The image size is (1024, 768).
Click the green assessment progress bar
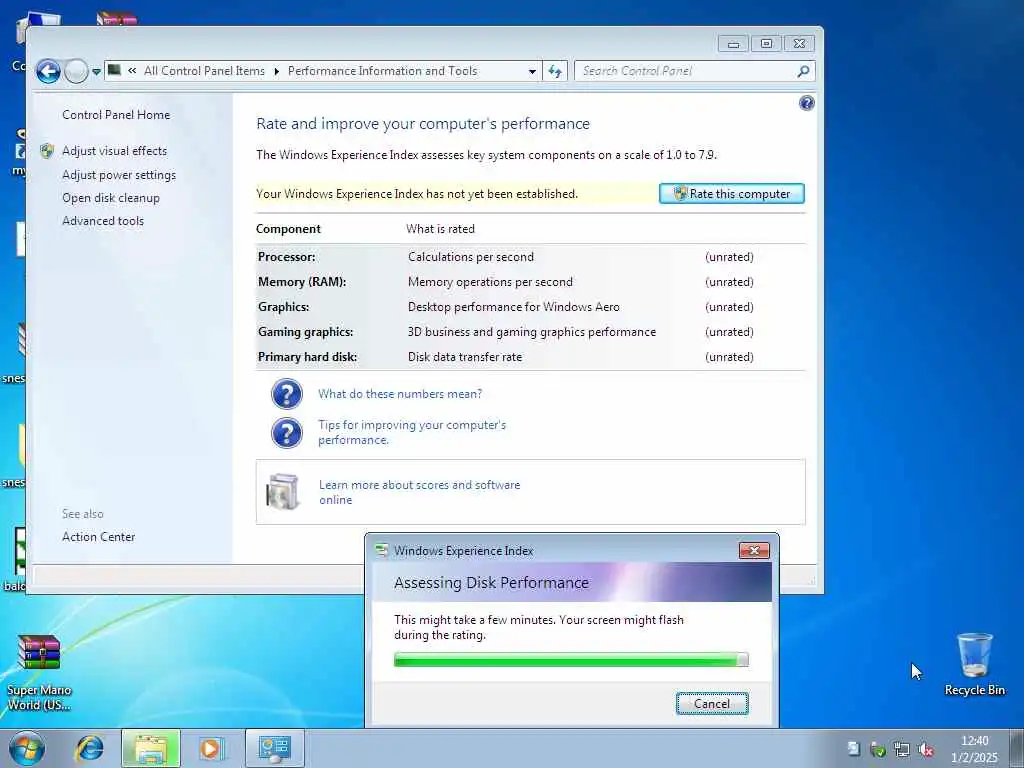click(x=571, y=660)
